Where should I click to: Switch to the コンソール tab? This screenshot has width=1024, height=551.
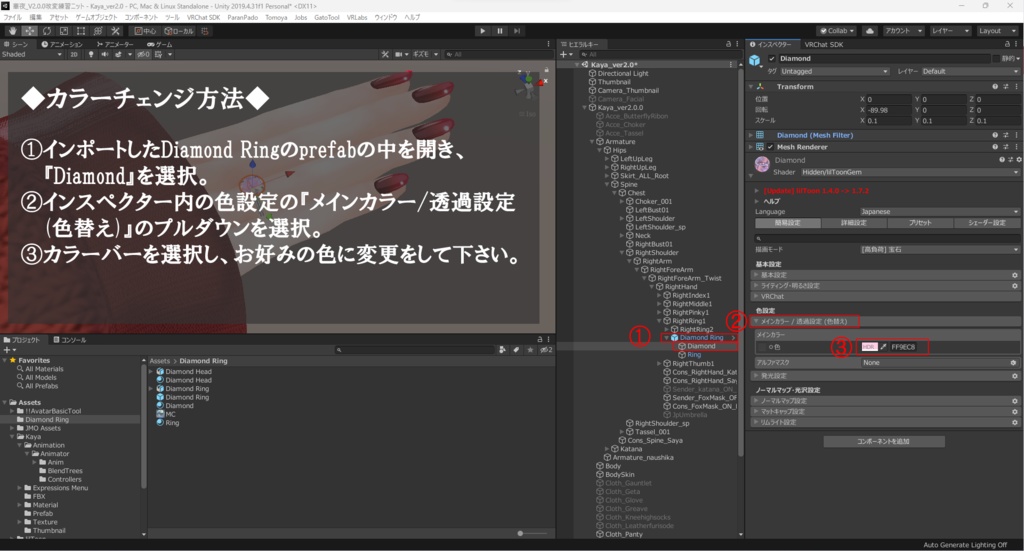[x=69, y=339]
